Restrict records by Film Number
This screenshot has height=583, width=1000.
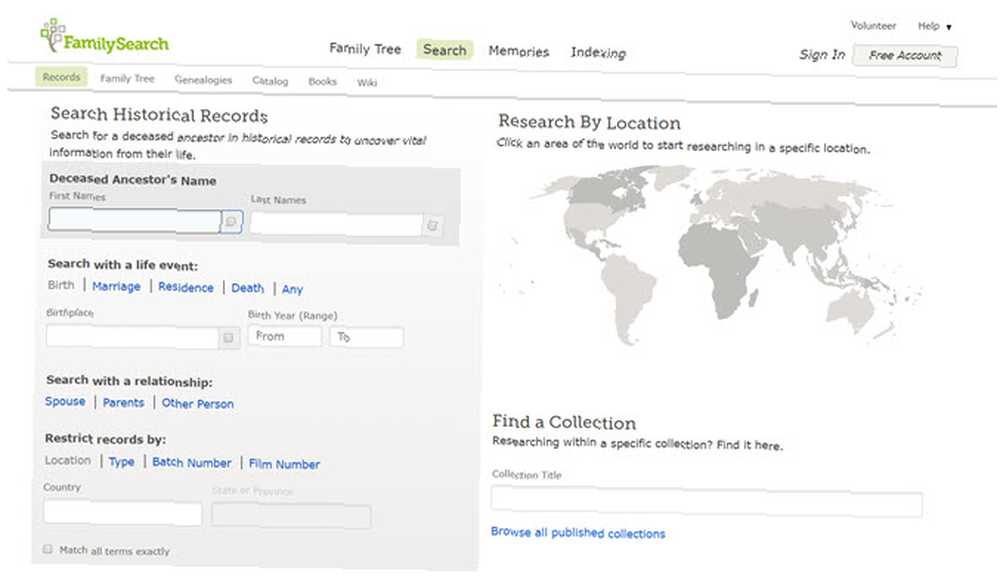[x=284, y=464]
